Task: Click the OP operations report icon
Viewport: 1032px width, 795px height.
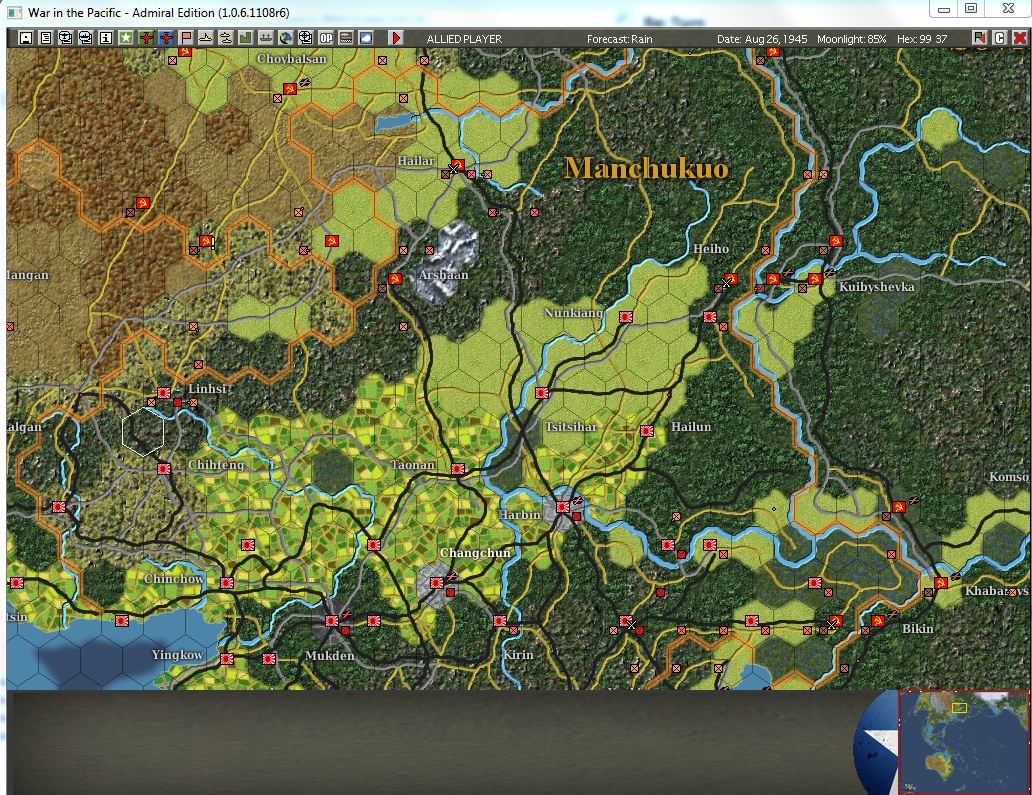Action: click(x=326, y=38)
